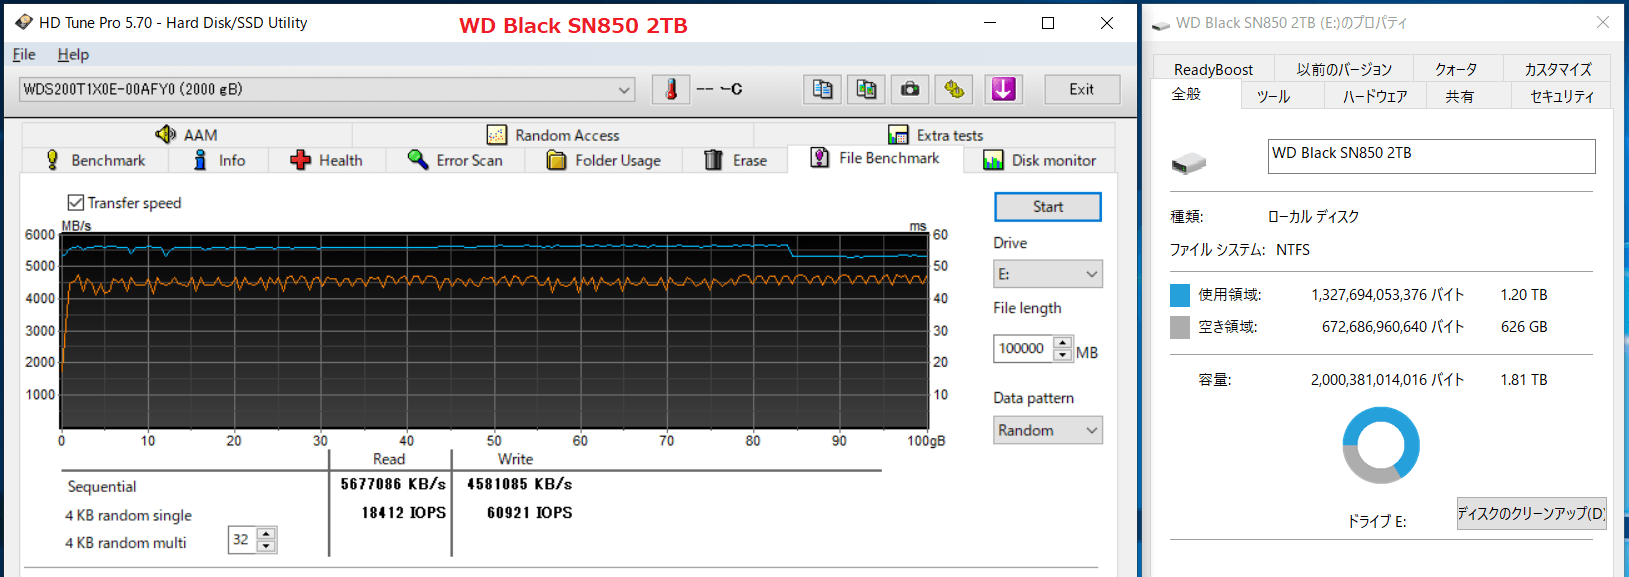Open the クォータ tab in properties
Viewport: 1629px width, 577px height.
(1456, 69)
